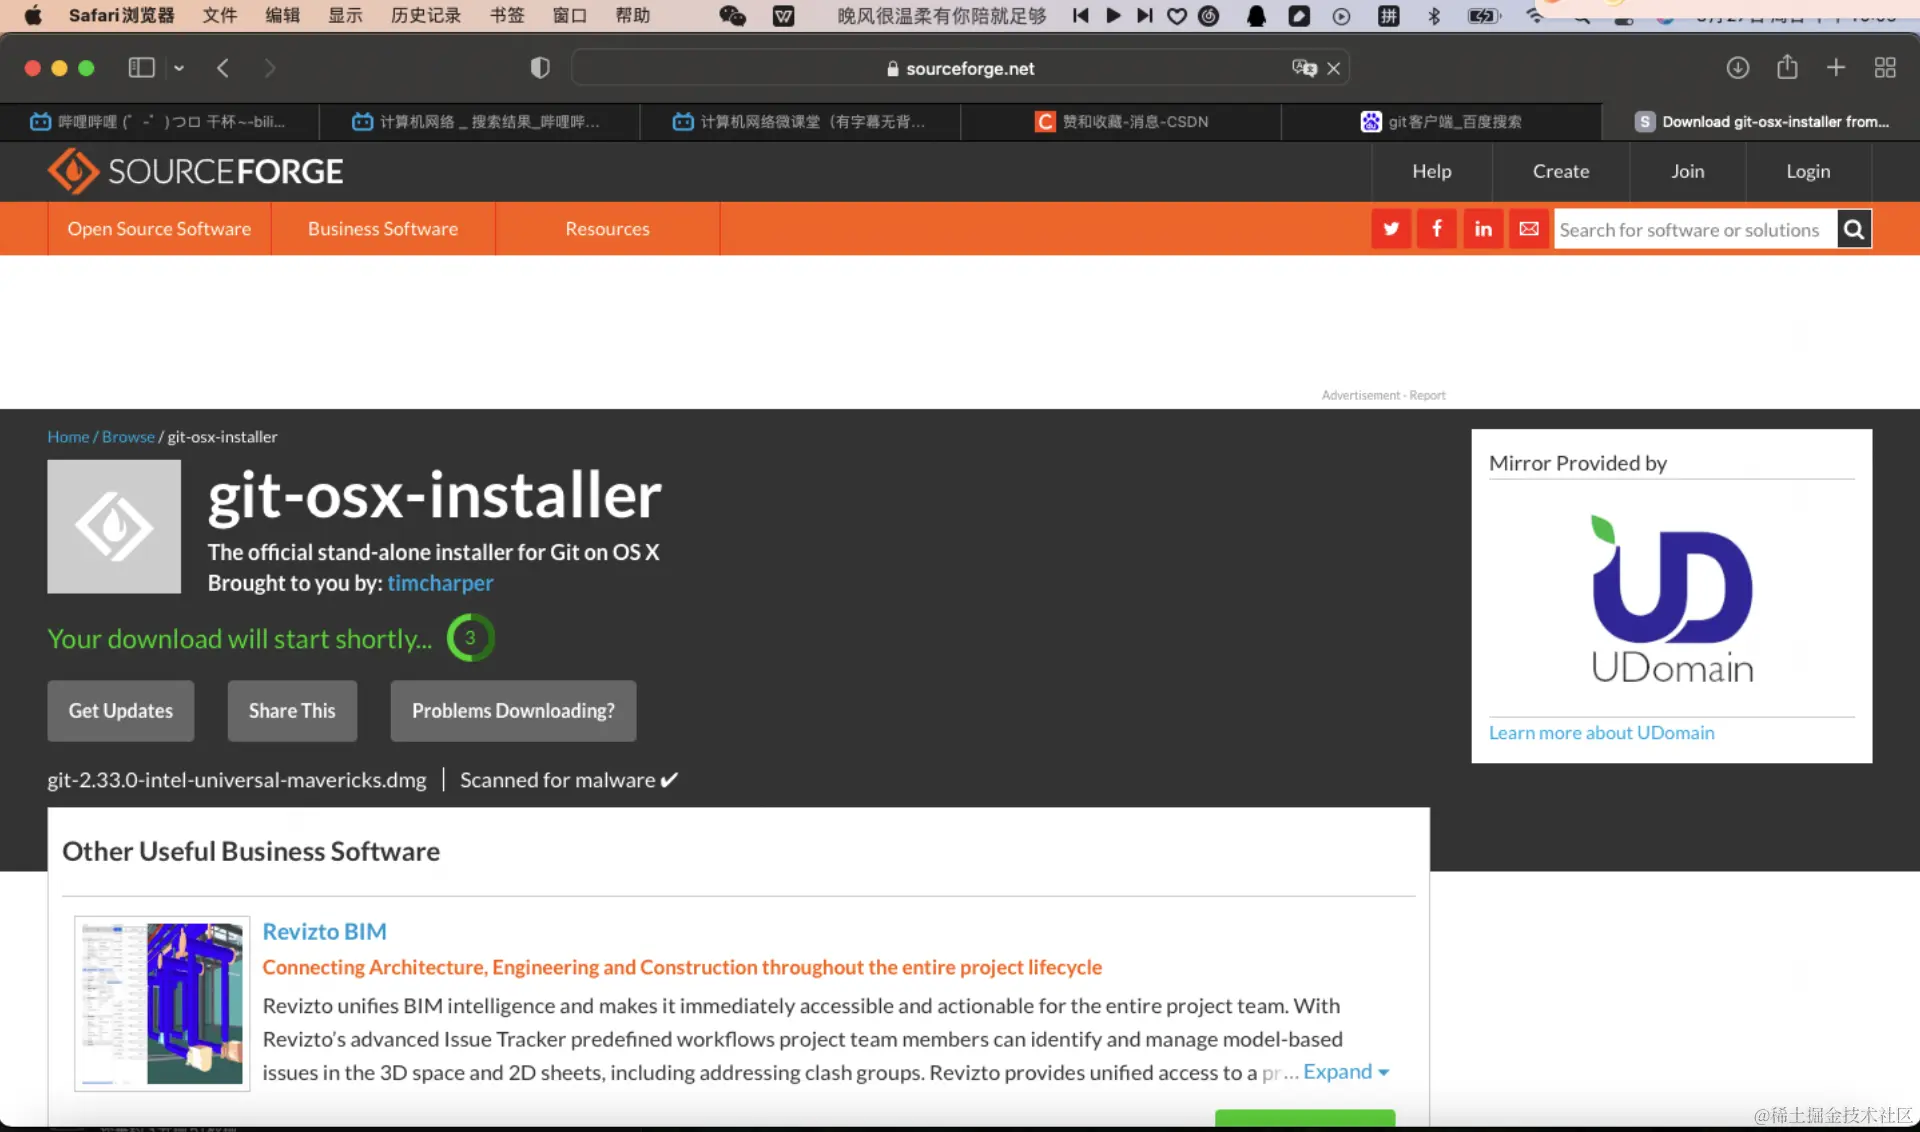
Task: Click the search magnifier button
Action: pyautogui.click(x=1854, y=230)
